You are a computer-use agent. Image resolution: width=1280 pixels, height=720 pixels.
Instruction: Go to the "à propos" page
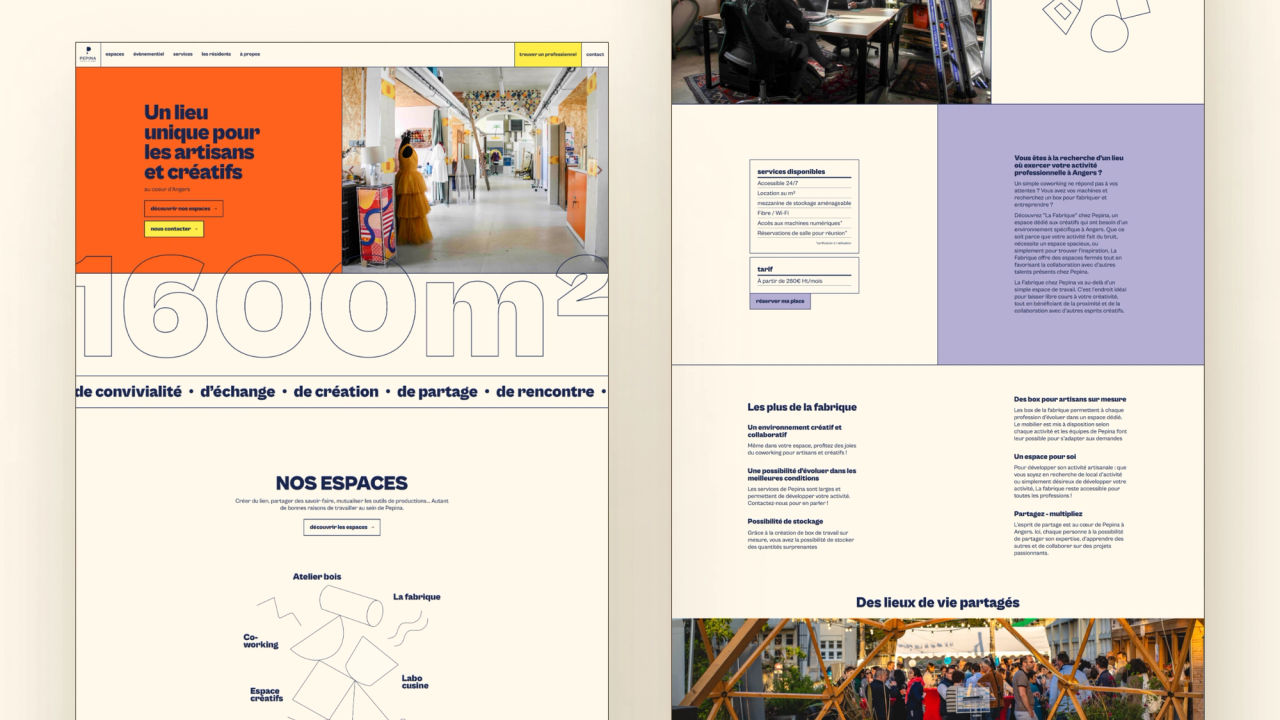click(250, 54)
